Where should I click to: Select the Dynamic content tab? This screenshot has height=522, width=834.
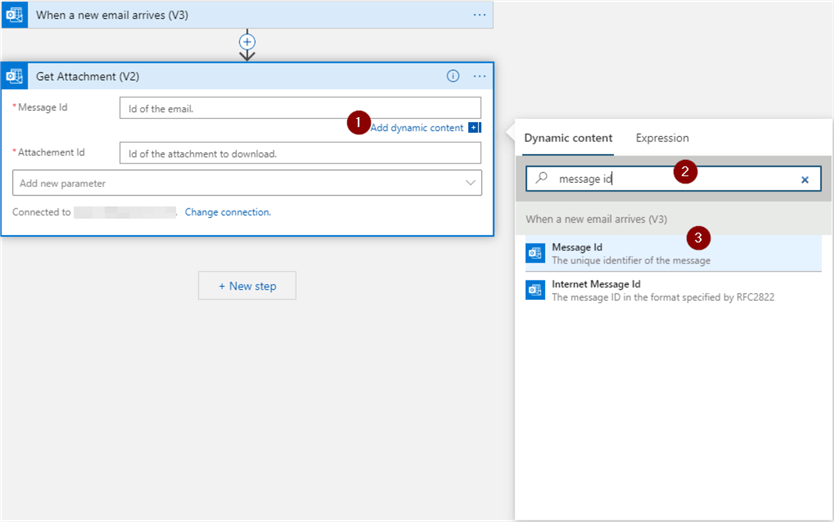pos(568,138)
